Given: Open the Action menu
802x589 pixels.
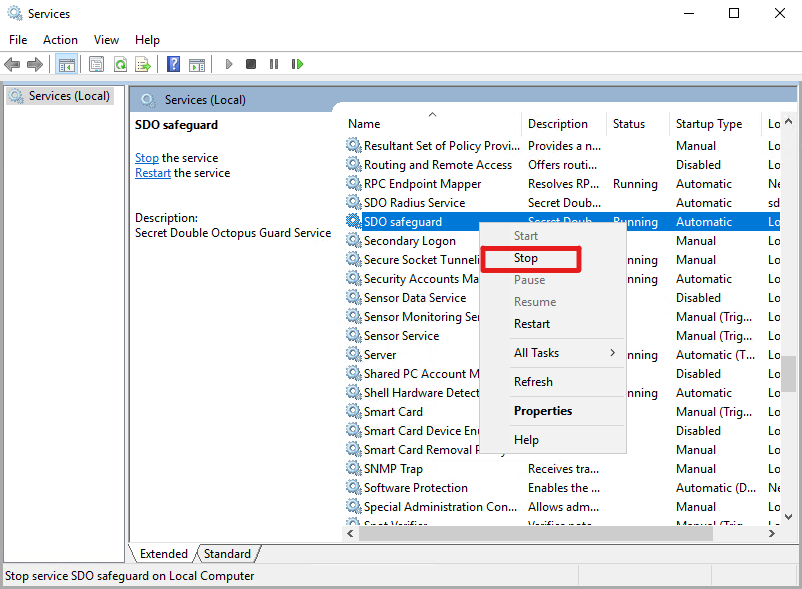Looking at the screenshot, I should [60, 40].
